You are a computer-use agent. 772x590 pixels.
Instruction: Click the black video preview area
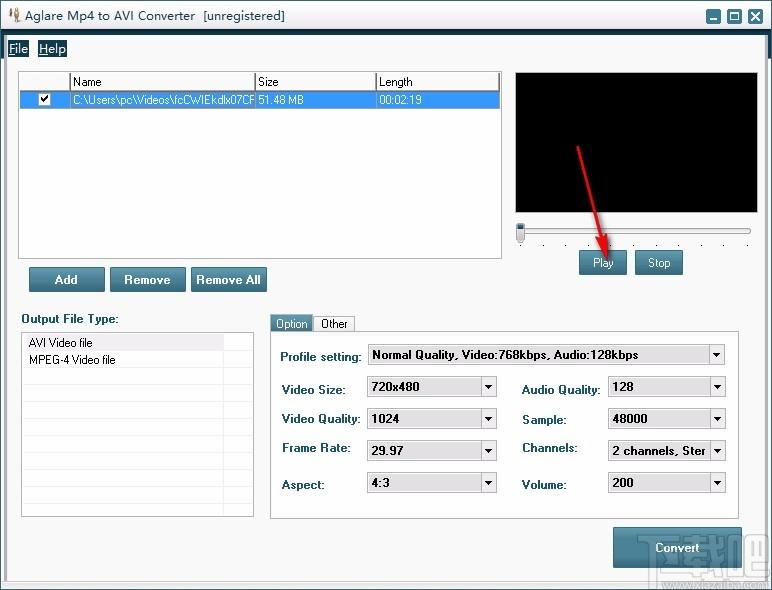(x=636, y=143)
